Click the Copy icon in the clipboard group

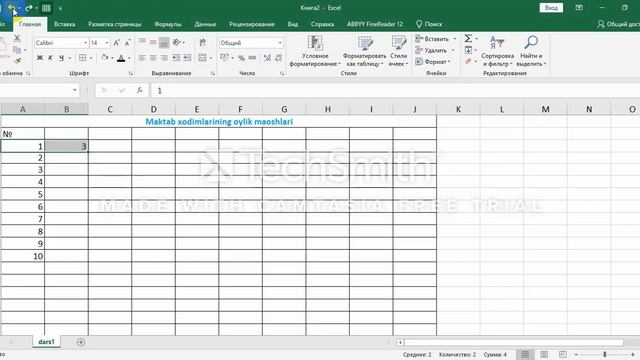pyautogui.click(x=17, y=50)
